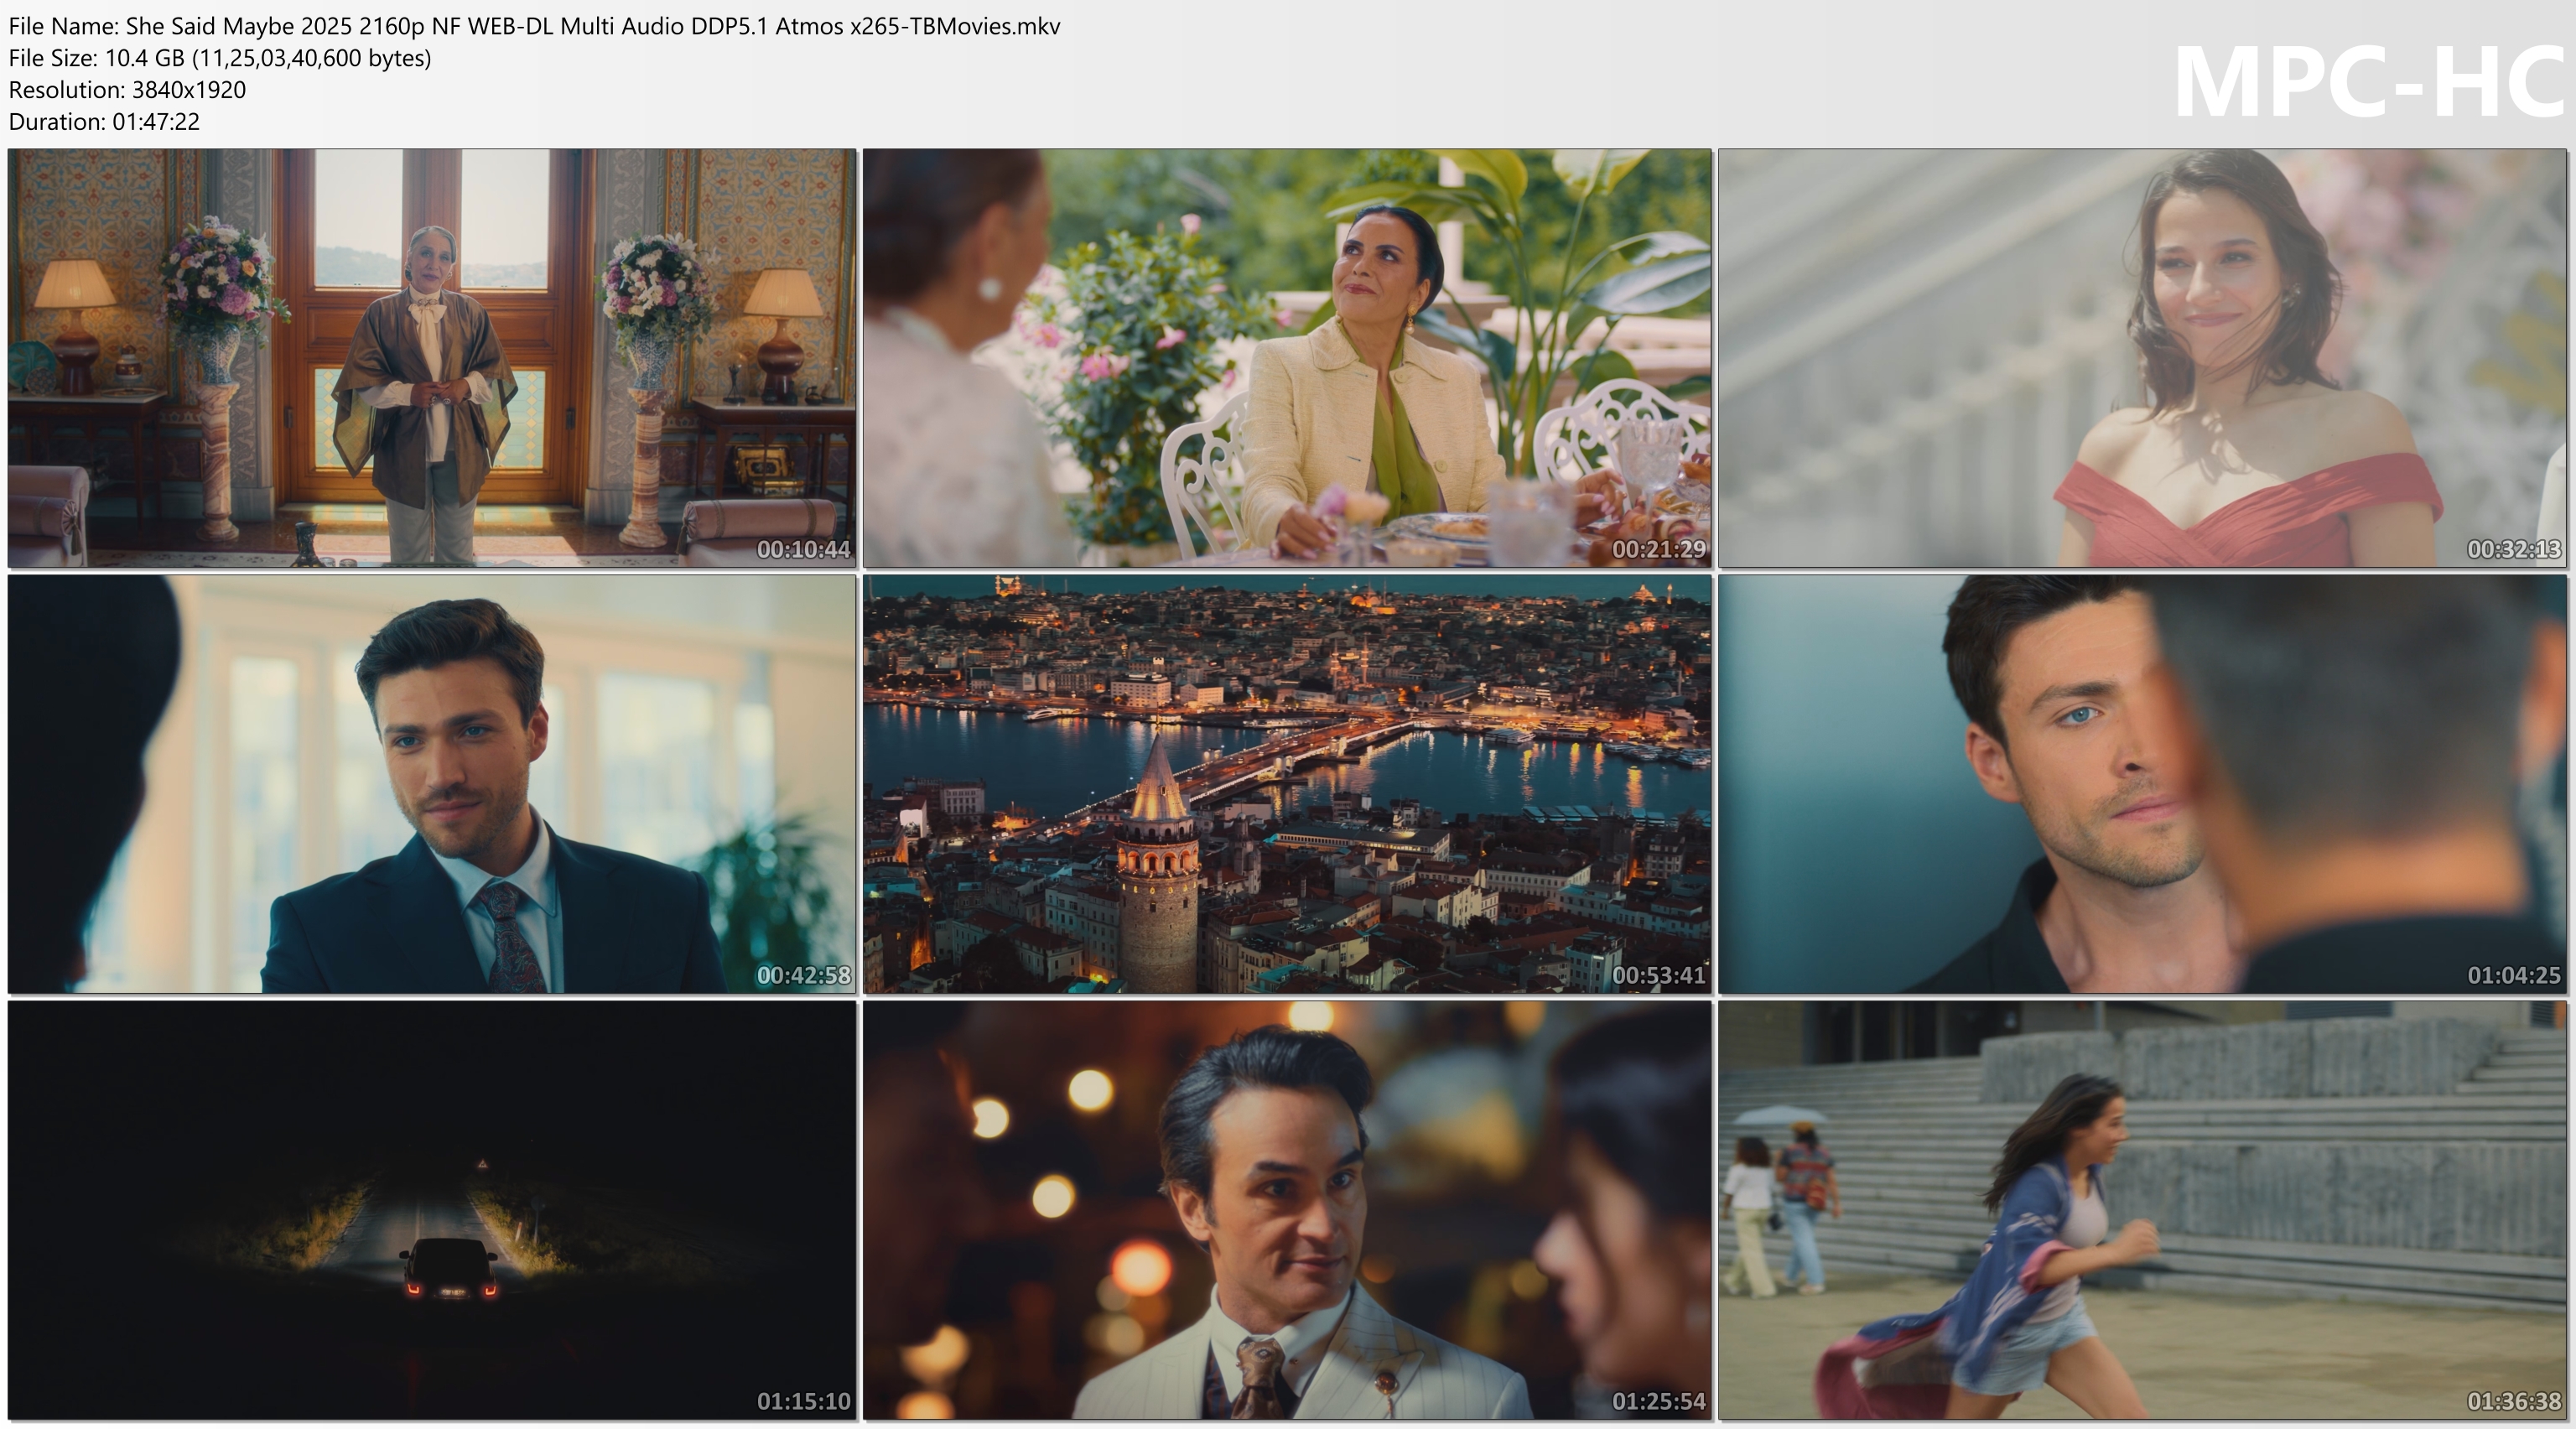Click the Duration: 01:47:22 text
This screenshot has height=1429, width=2576.
coord(104,122)
